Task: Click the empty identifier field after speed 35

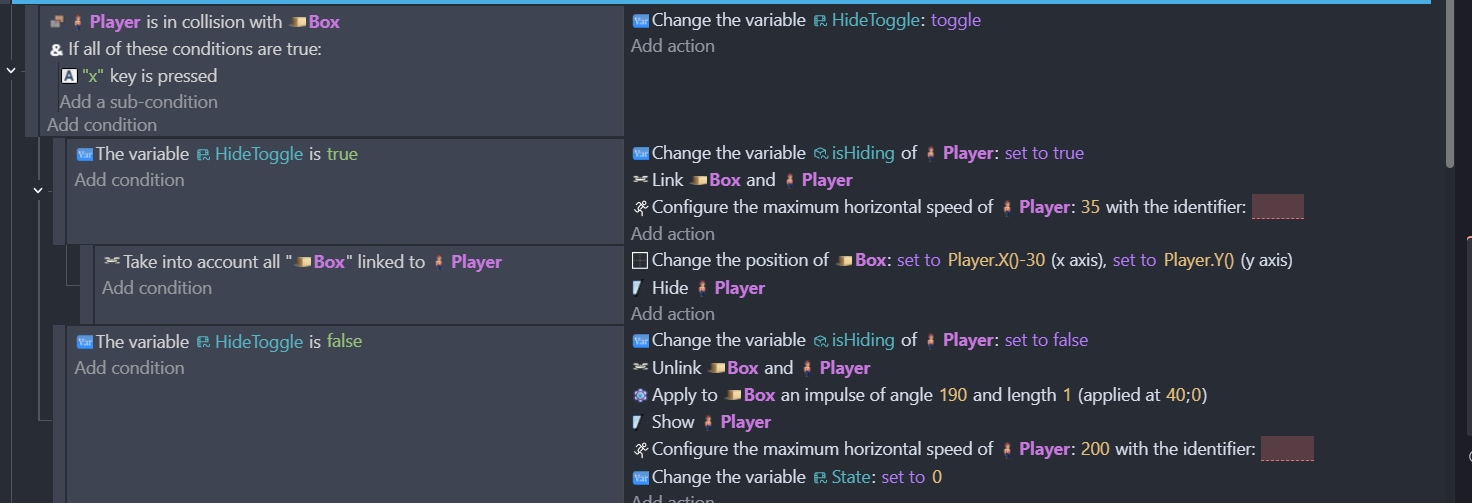Action: 1277,207
